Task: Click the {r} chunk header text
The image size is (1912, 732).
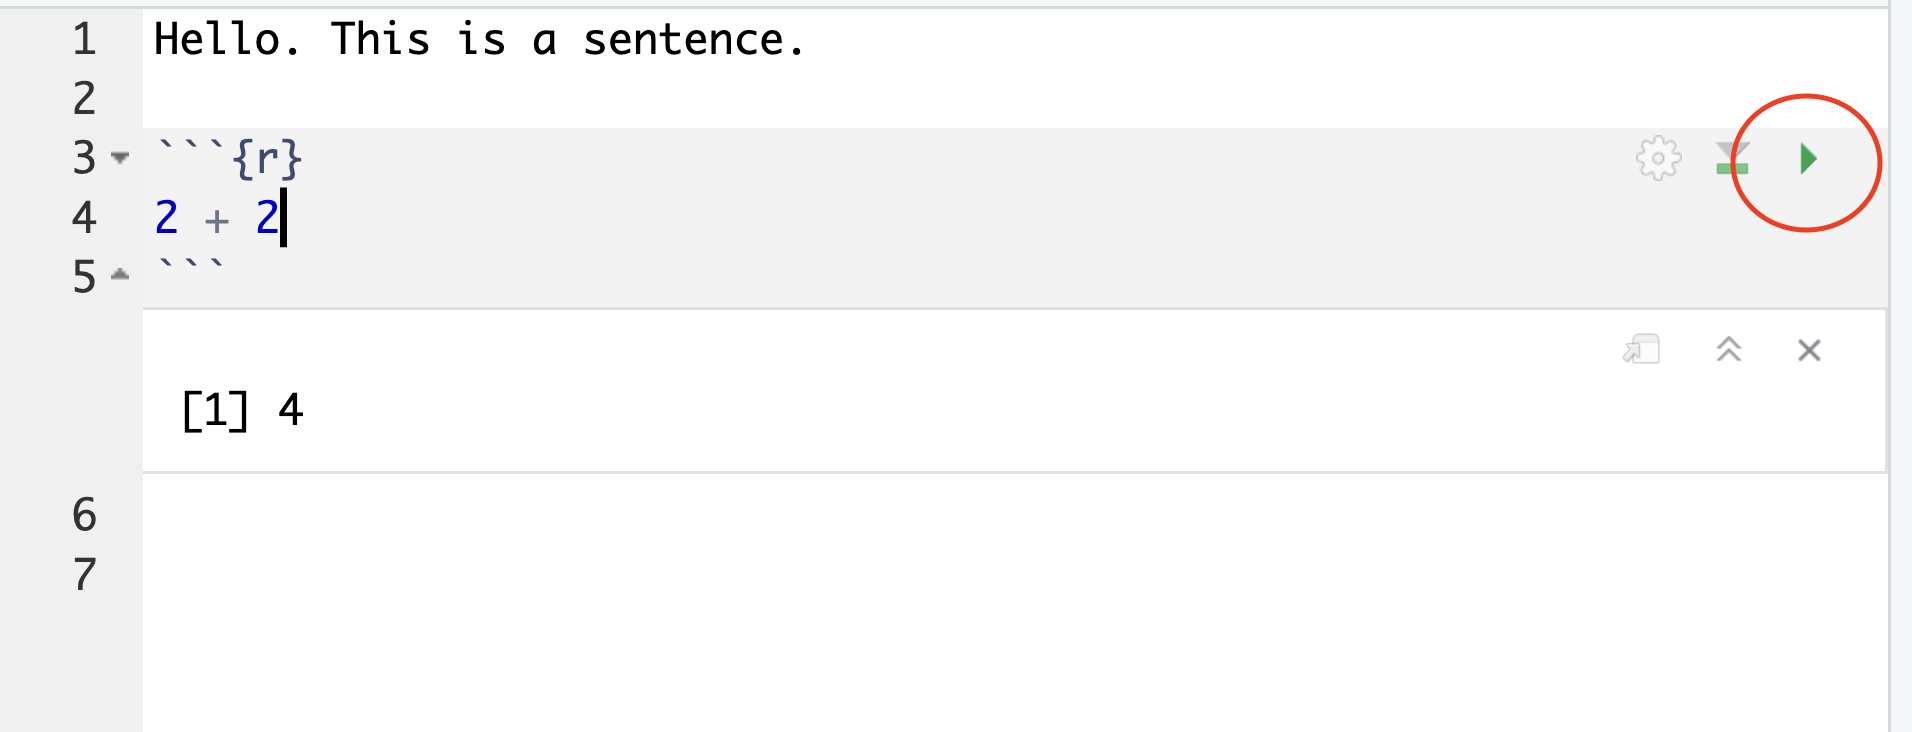Action: pyautogui.click(x=266, y=158)
